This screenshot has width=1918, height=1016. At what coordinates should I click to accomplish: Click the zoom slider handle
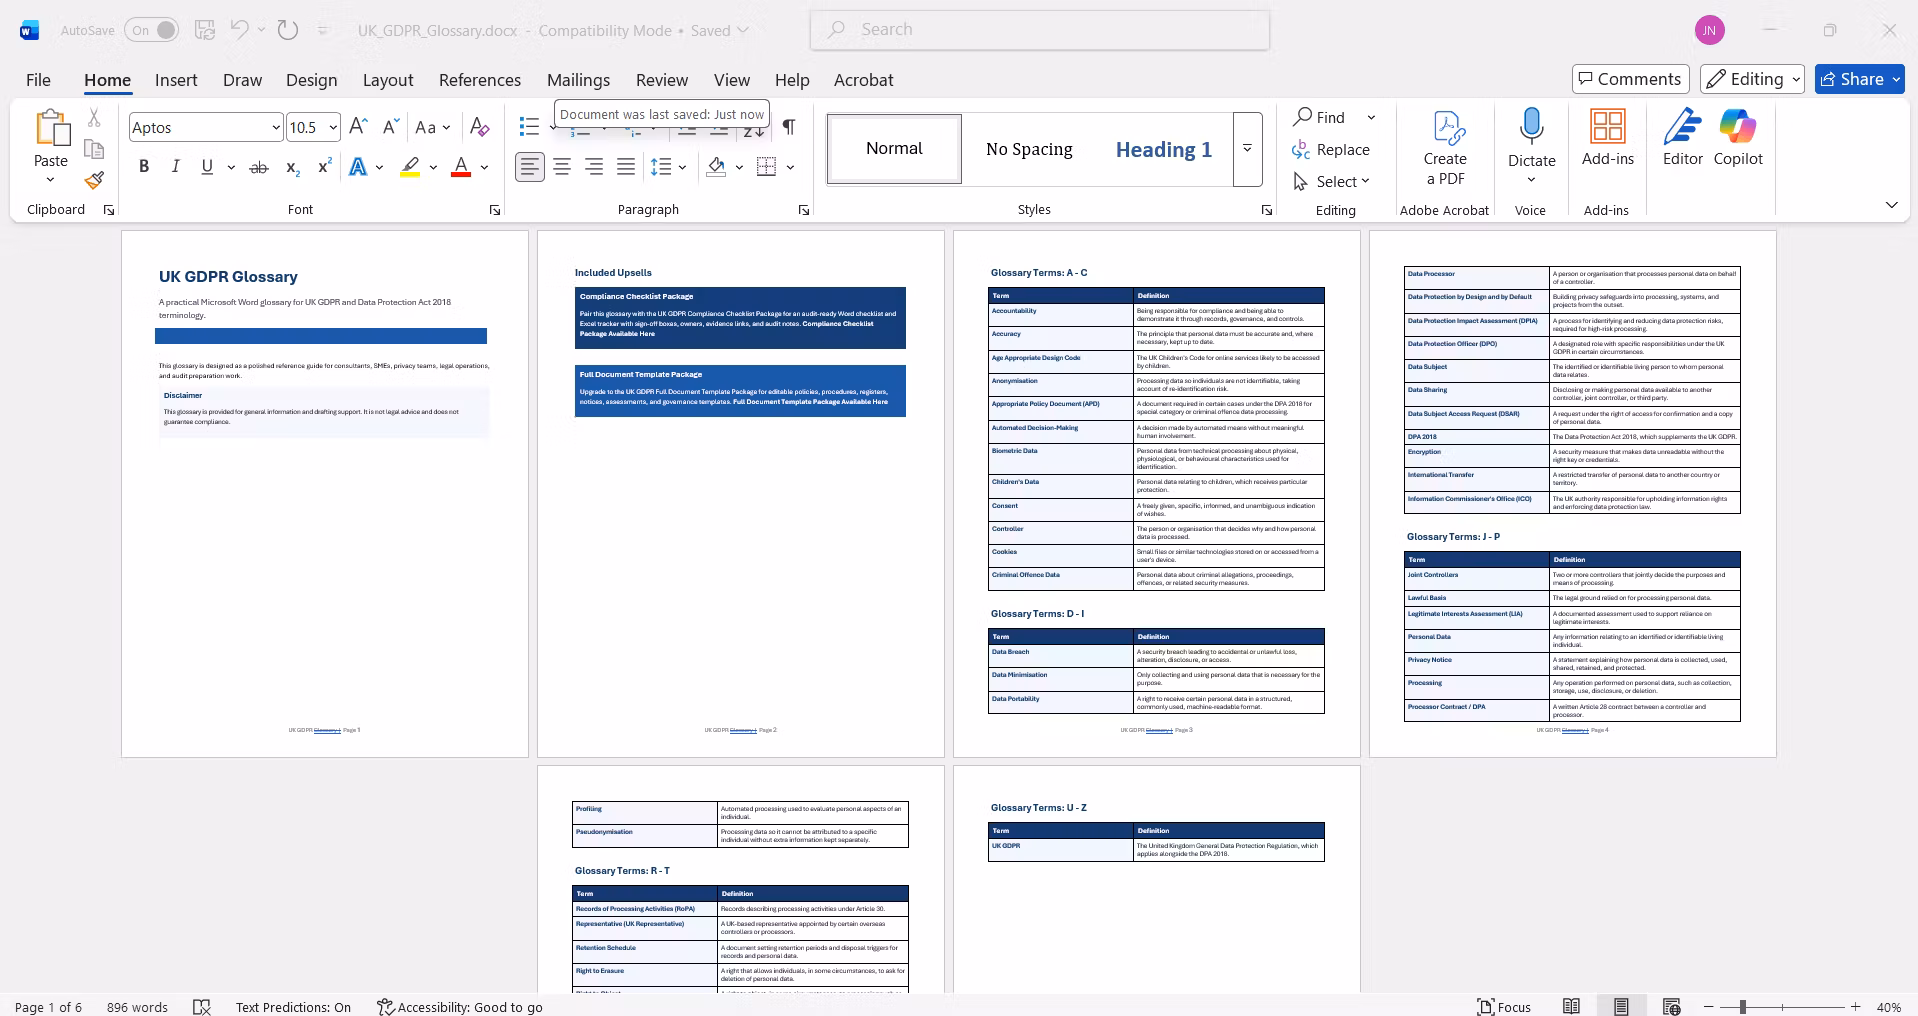pyautogui.click(x=1742, y=1007)
